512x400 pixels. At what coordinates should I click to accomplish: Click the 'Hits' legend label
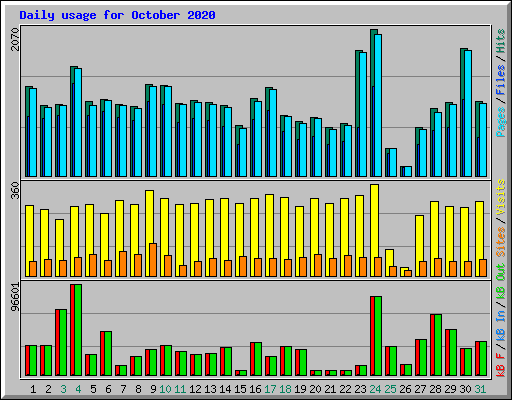(x=501, y=41)
